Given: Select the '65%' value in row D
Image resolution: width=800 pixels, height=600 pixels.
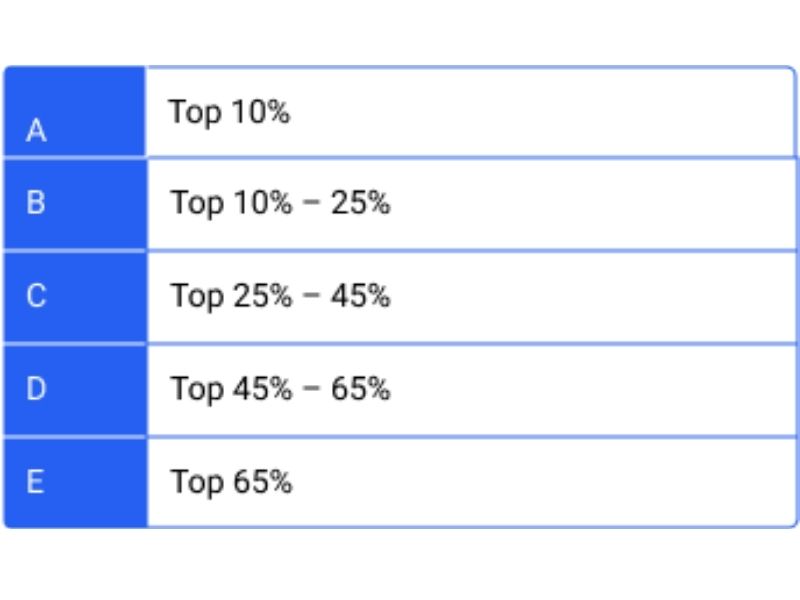Looking at the screenshot, I should click(360, 389).
